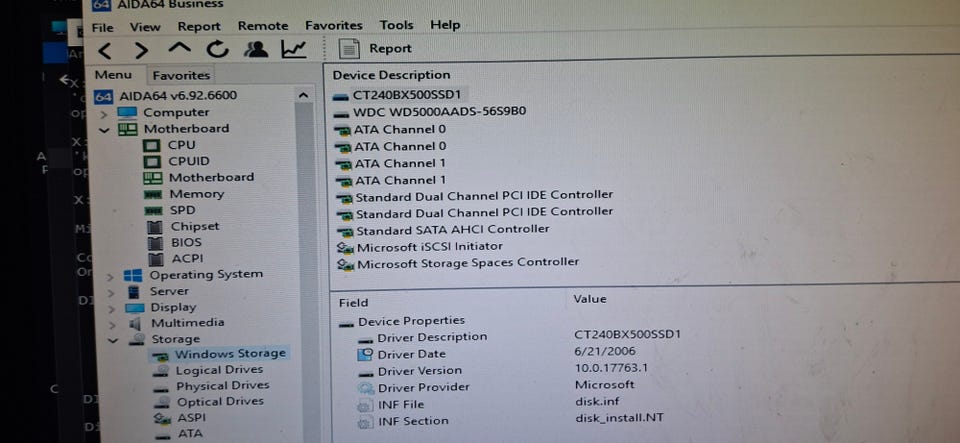960x443 pixels.
Task: Open the Tools menu
Action: click(396, 25)
